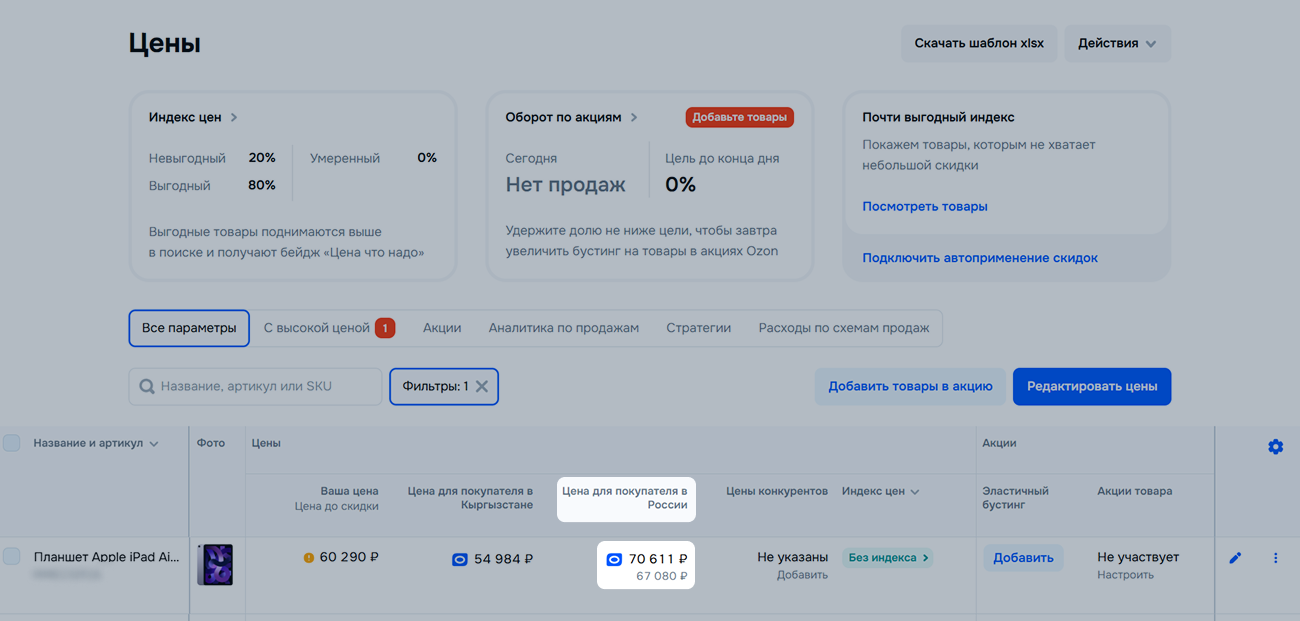1300x621 pixels.
Task: Click the Ozon card icon next to 70 611 ₽
Action: tap(614, 560)
